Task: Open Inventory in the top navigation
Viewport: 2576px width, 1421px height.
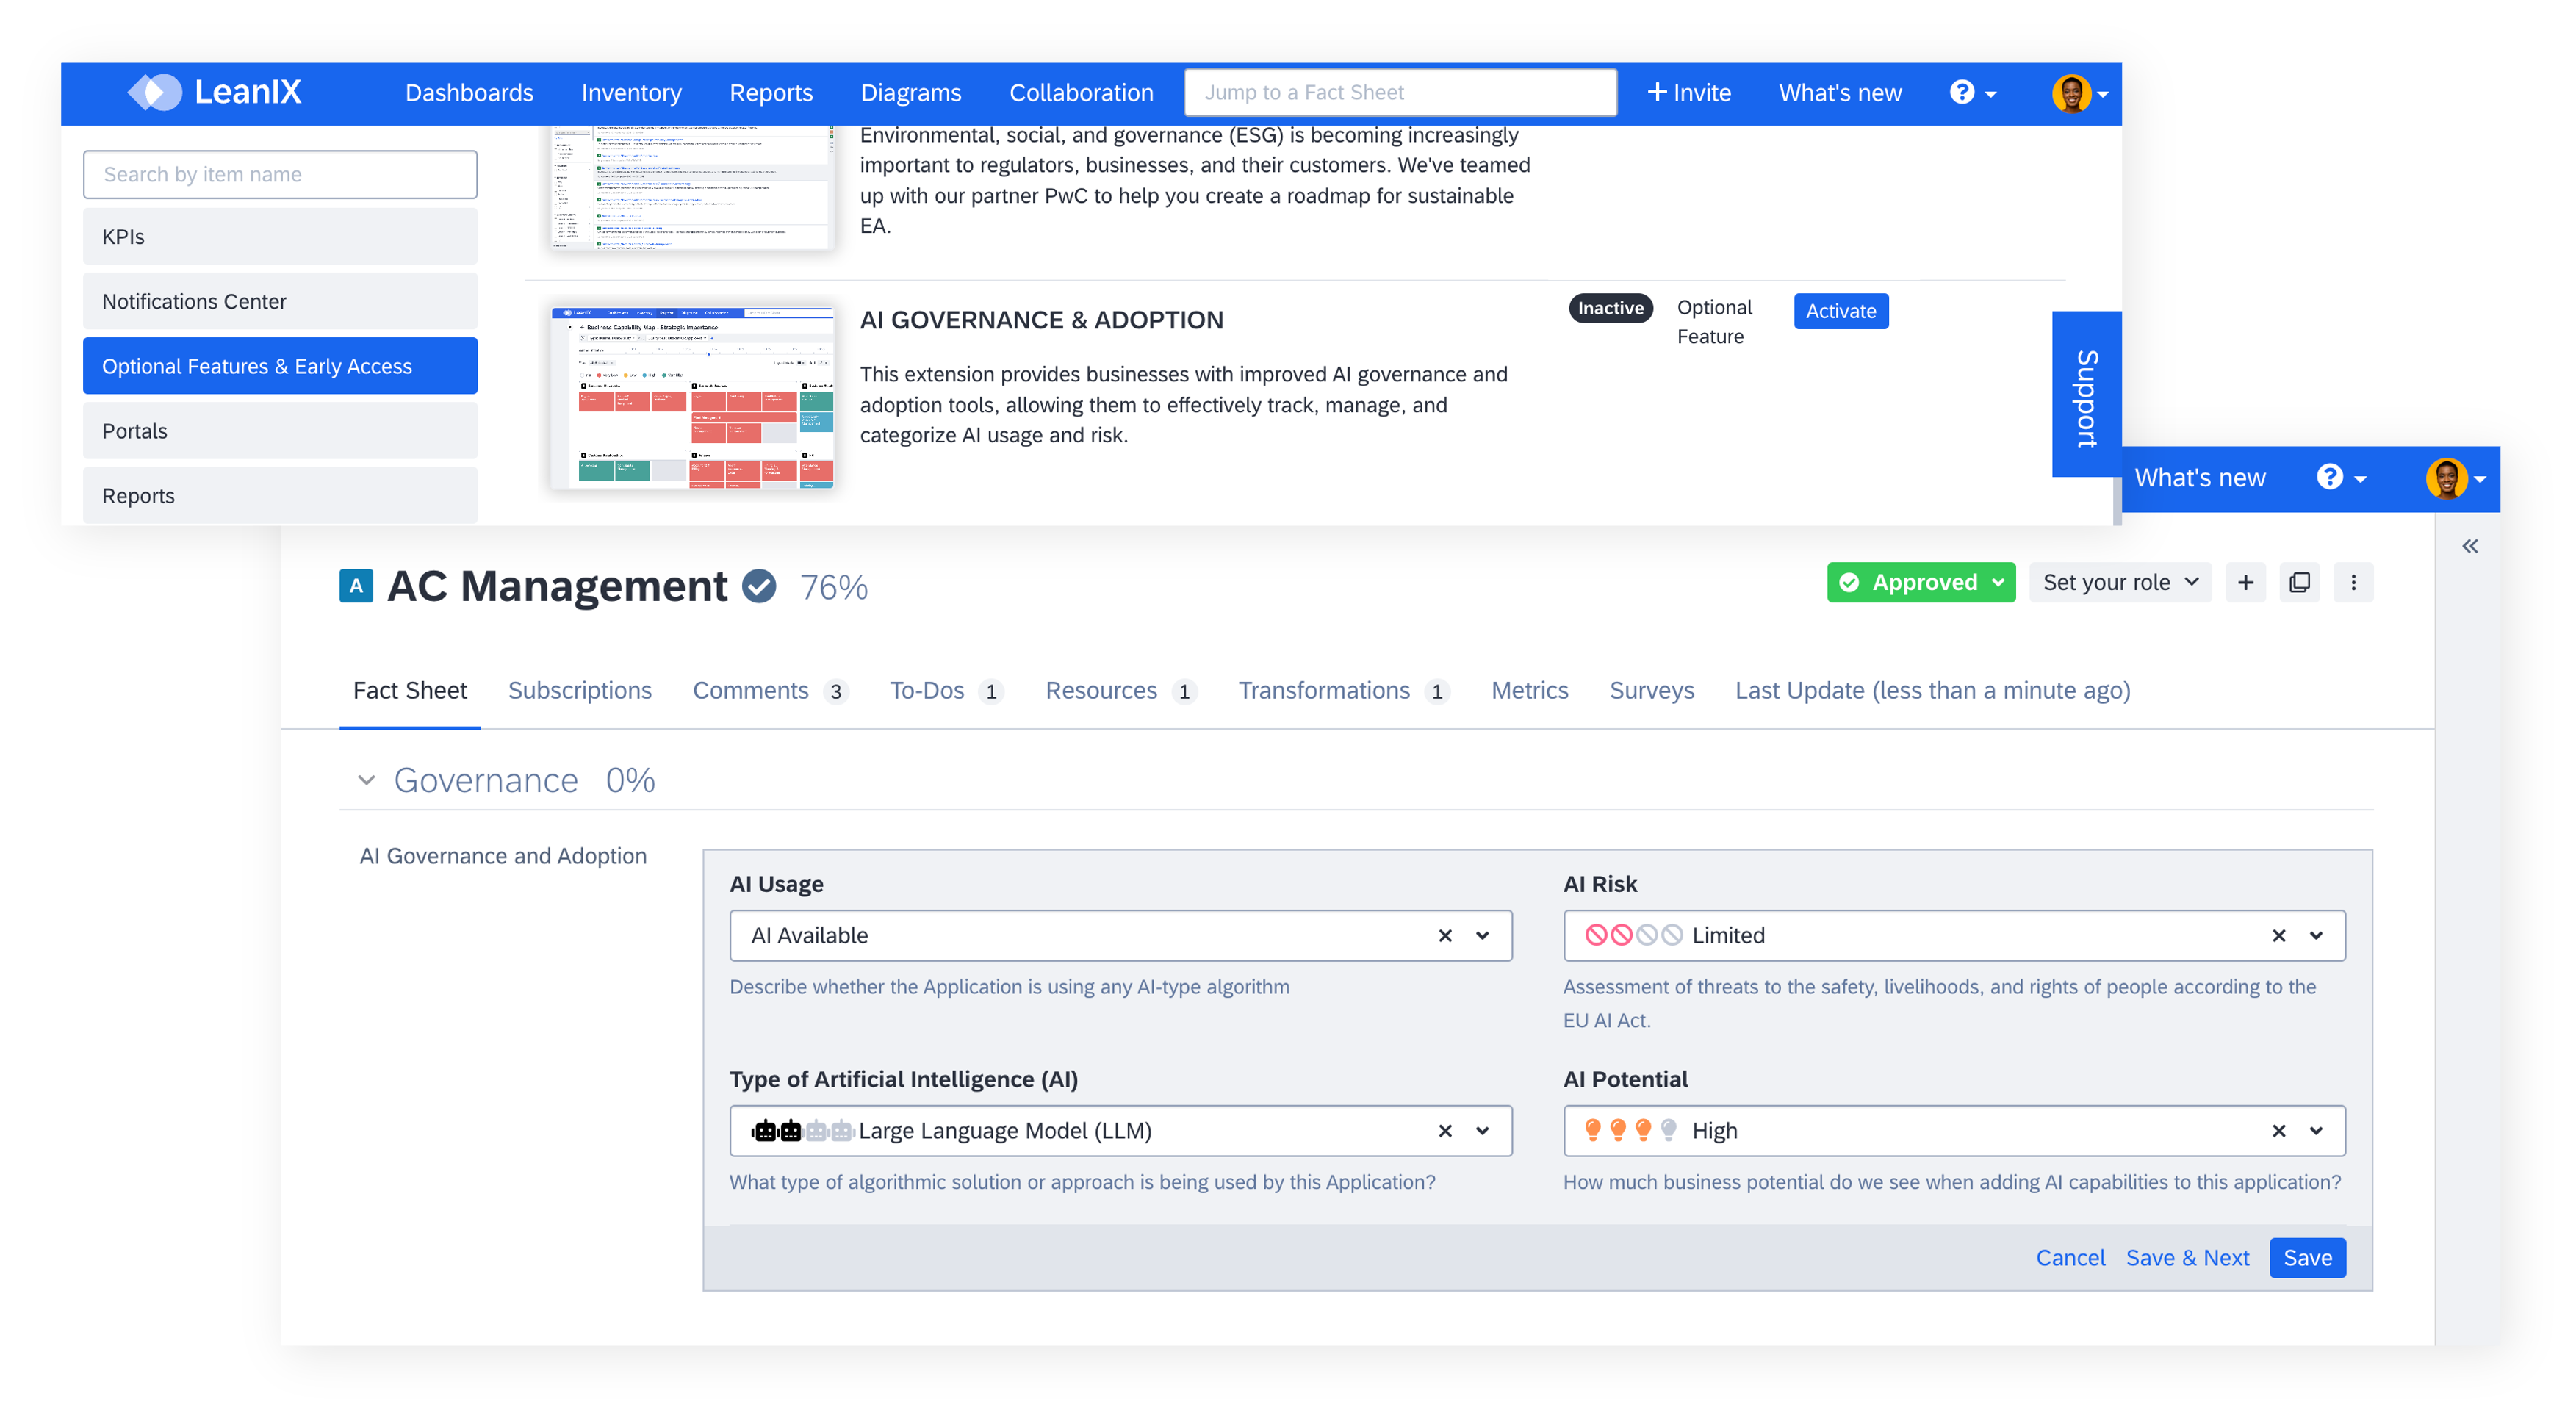Action: point(631,93)
